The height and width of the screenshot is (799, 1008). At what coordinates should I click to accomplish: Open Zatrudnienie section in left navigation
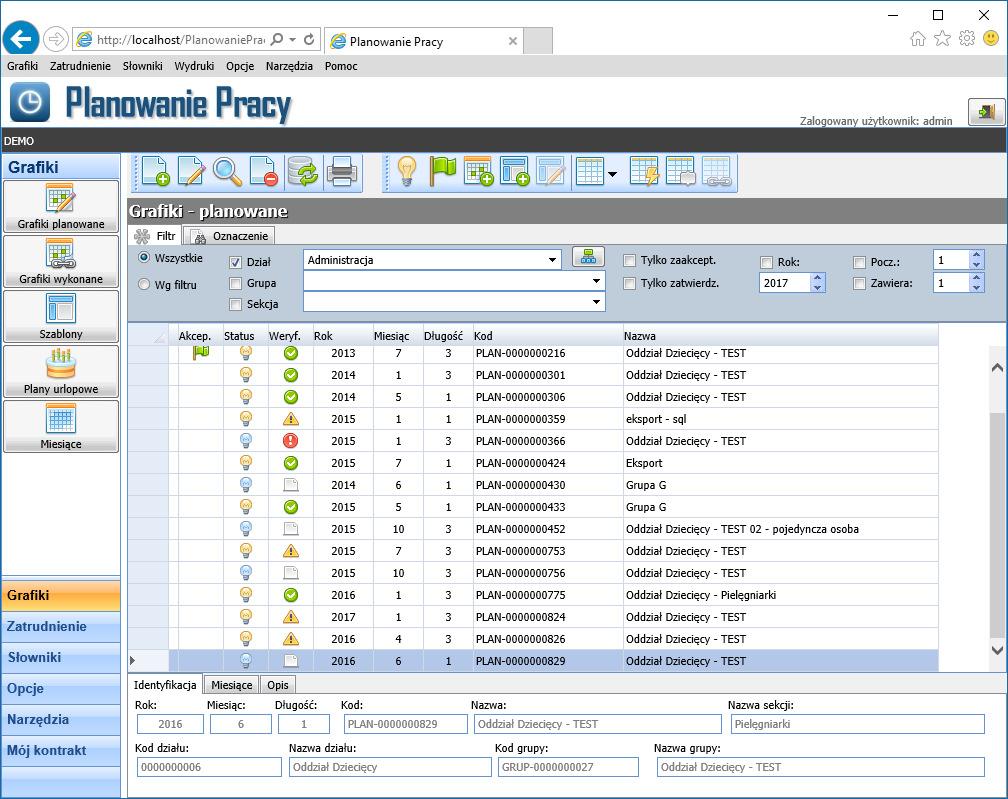(61, 627)
